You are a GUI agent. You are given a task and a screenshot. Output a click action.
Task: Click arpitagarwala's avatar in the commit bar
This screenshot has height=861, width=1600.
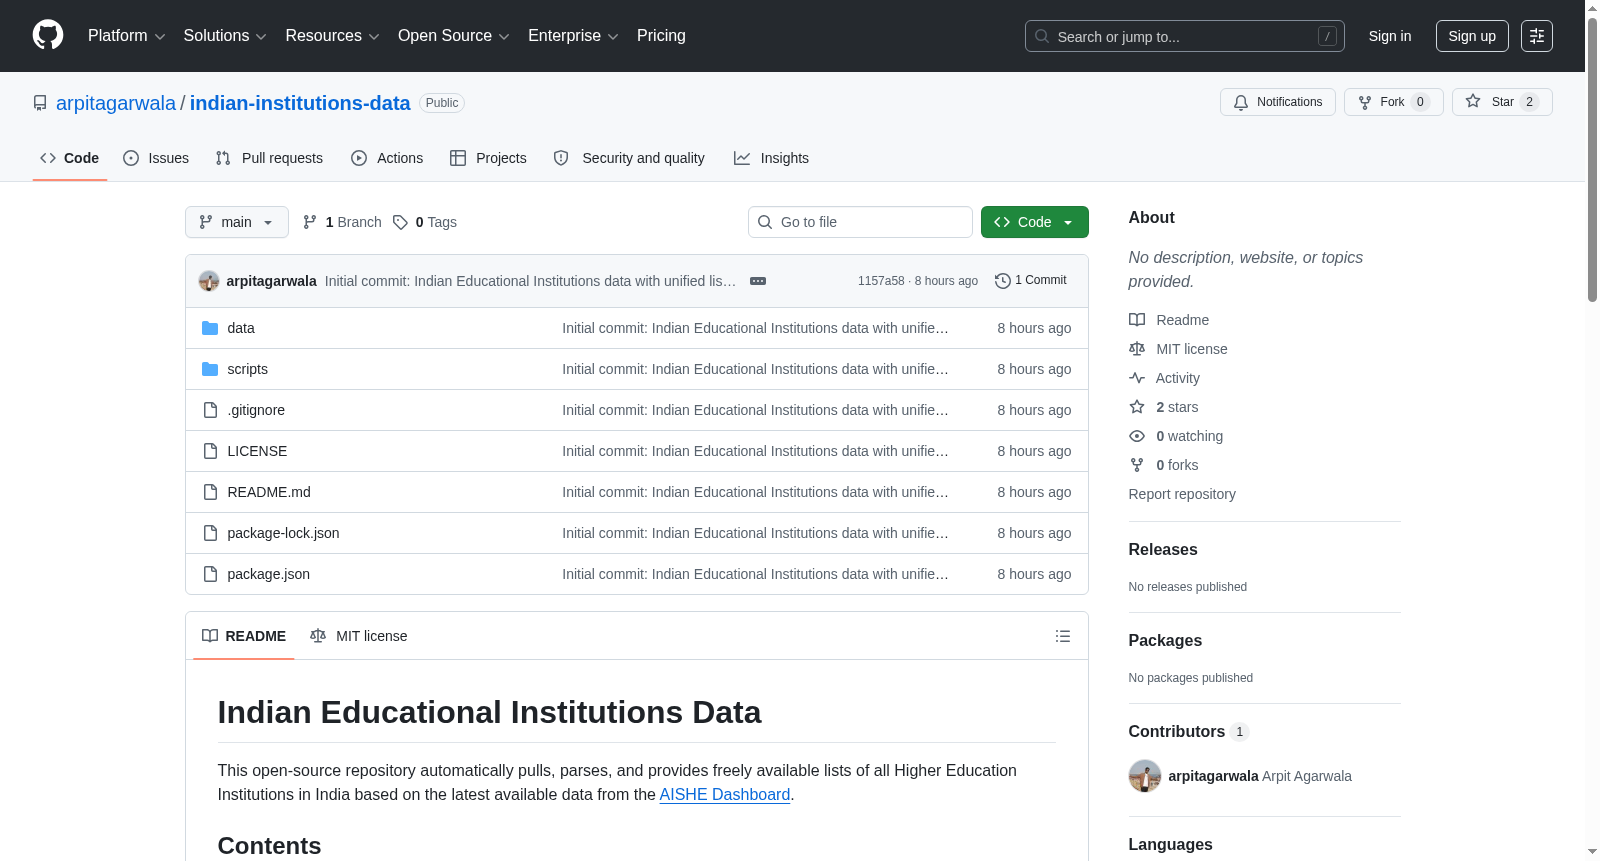click(209, 281)
